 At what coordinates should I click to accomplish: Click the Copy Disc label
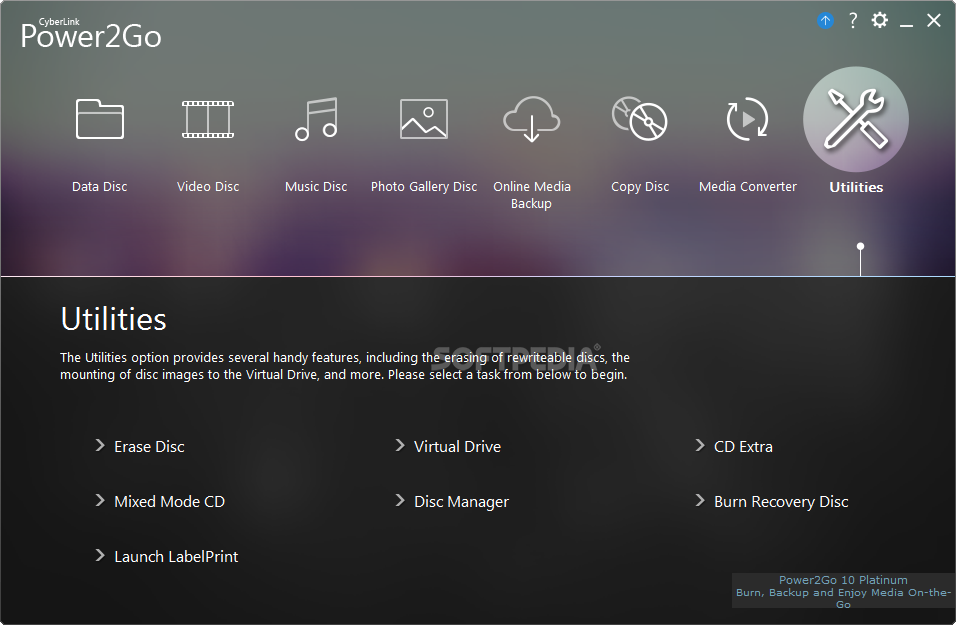pos(640,187)
